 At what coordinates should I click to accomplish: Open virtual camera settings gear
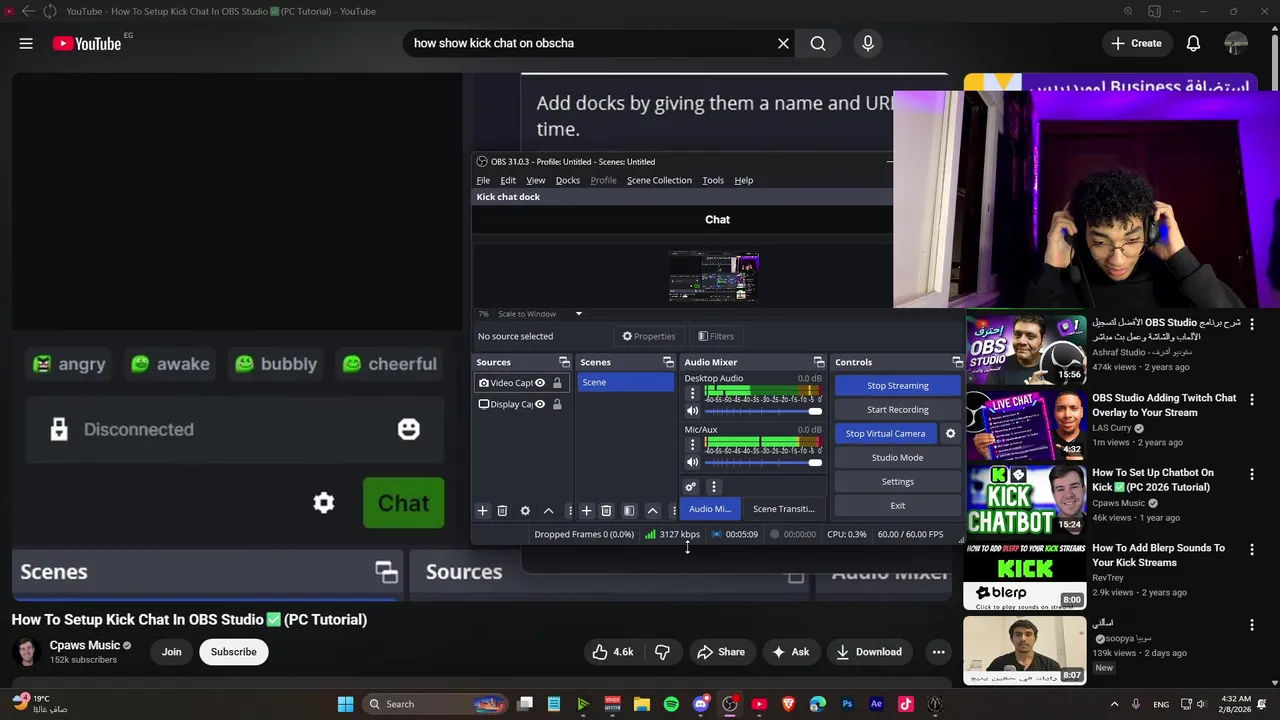(950, 433)
